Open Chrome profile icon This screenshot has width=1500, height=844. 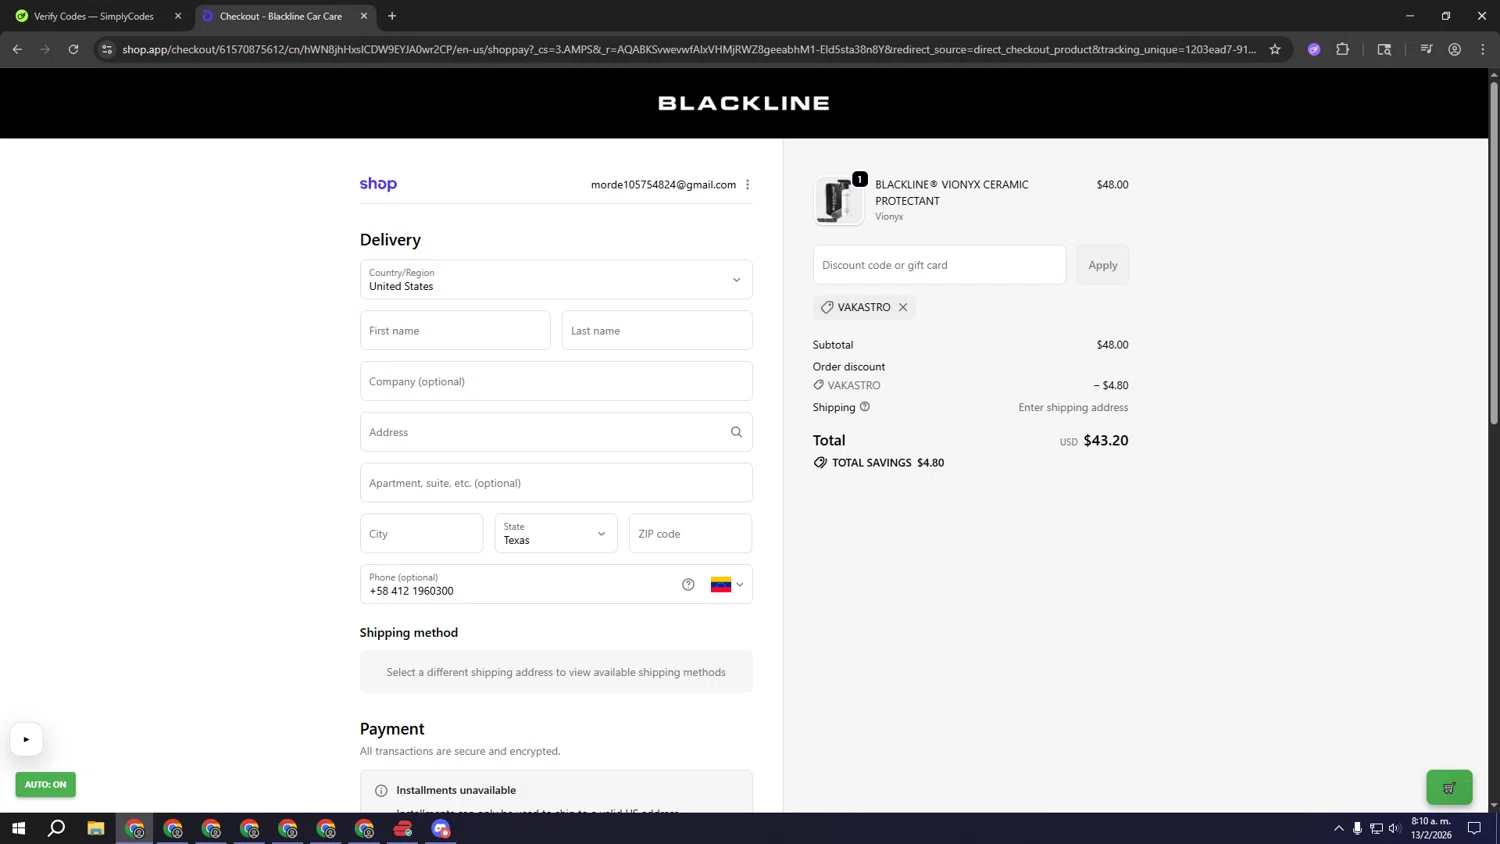coord(1454,49)
